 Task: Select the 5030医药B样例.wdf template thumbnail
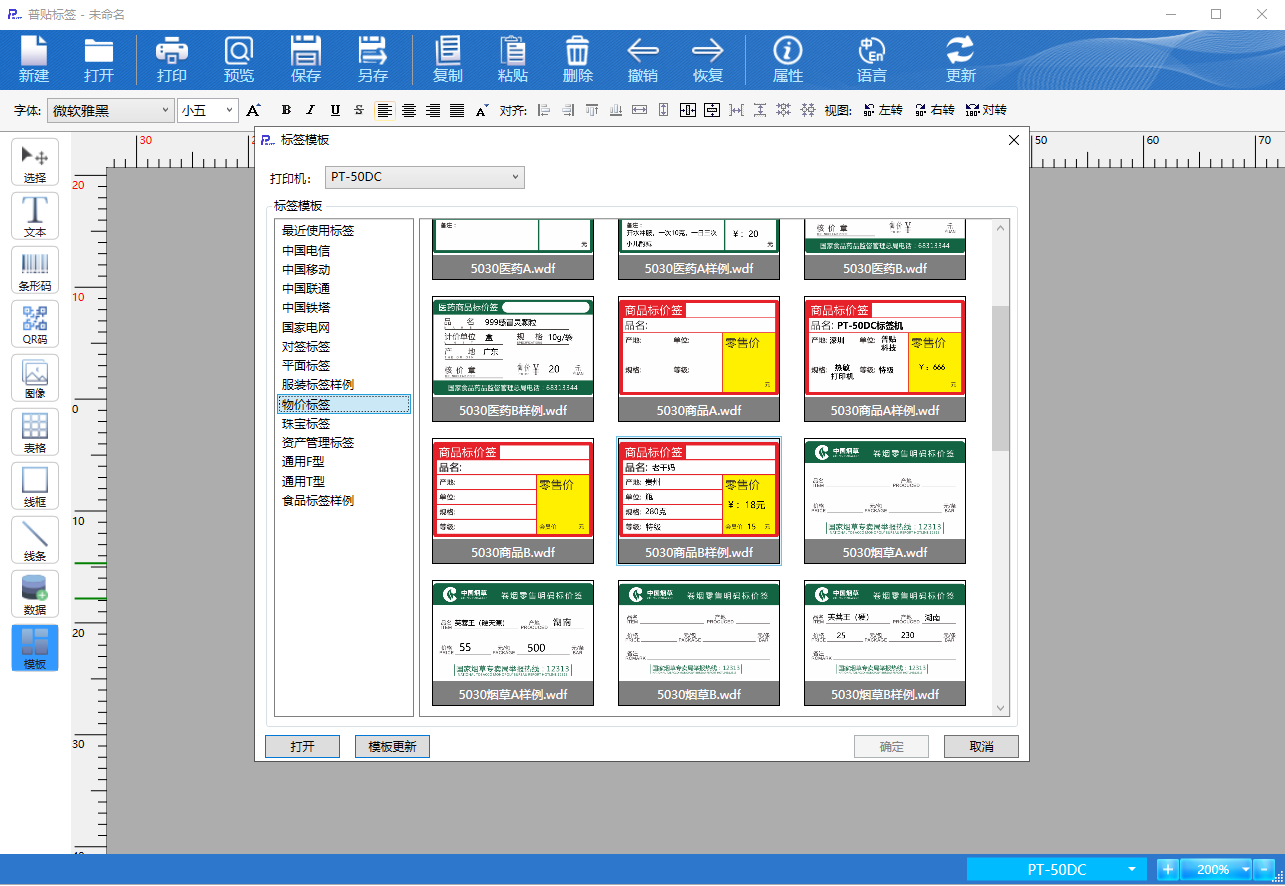coord(513,358)
